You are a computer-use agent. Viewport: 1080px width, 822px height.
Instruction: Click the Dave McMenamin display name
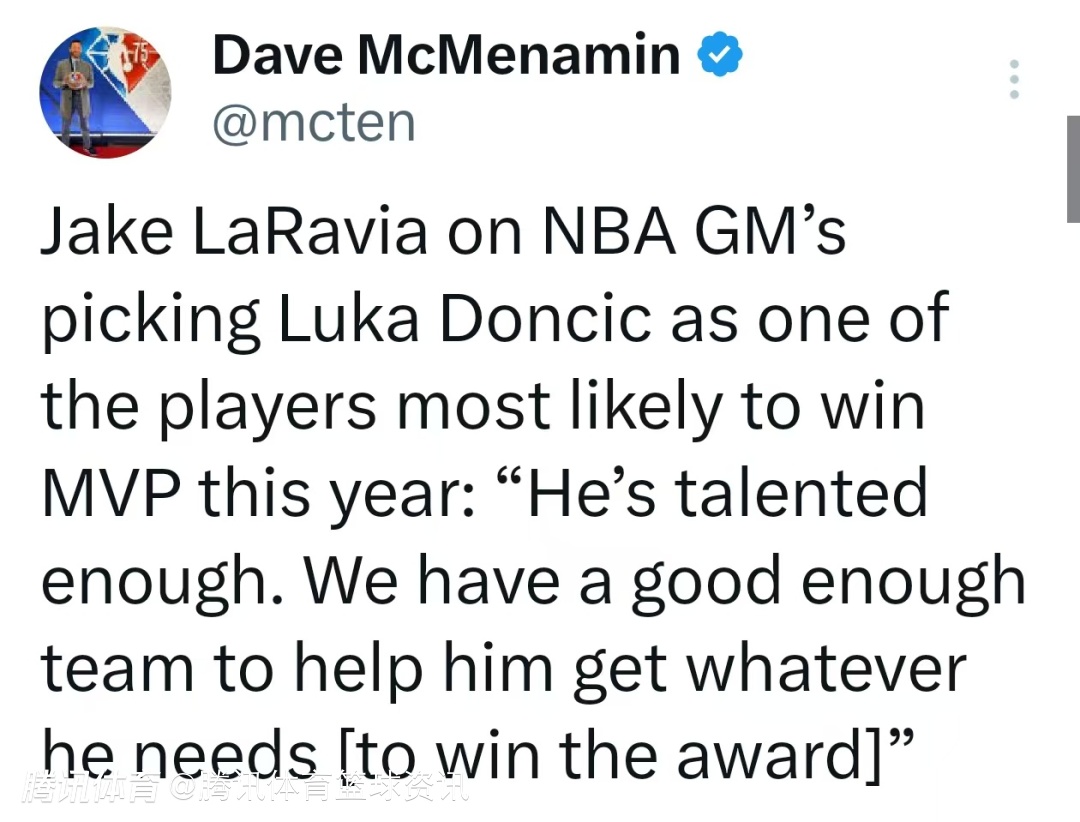click(446, 55)
